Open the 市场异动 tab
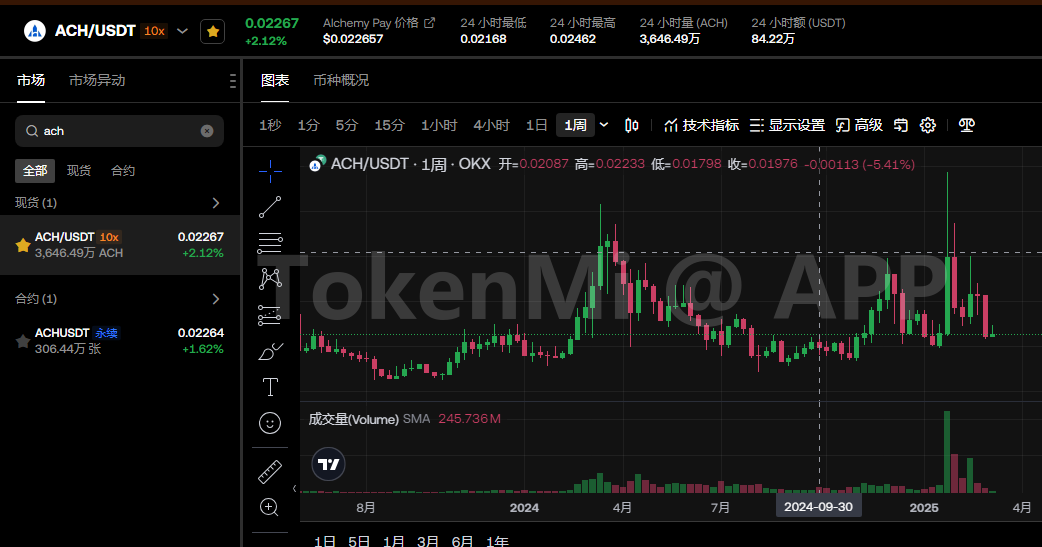This screenshot has height=547, width=1042. (x=97, y=80)
